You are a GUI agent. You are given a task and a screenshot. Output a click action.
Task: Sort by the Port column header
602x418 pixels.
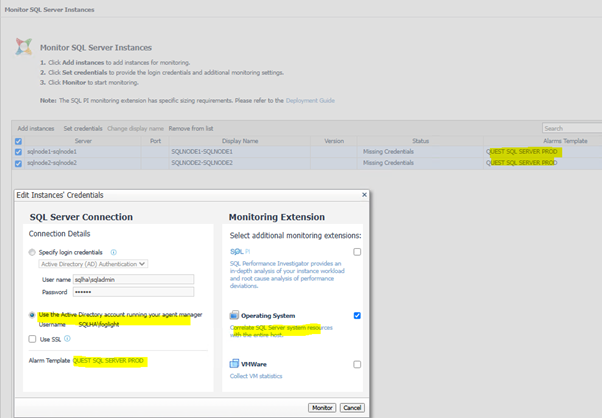coord(155,141)
